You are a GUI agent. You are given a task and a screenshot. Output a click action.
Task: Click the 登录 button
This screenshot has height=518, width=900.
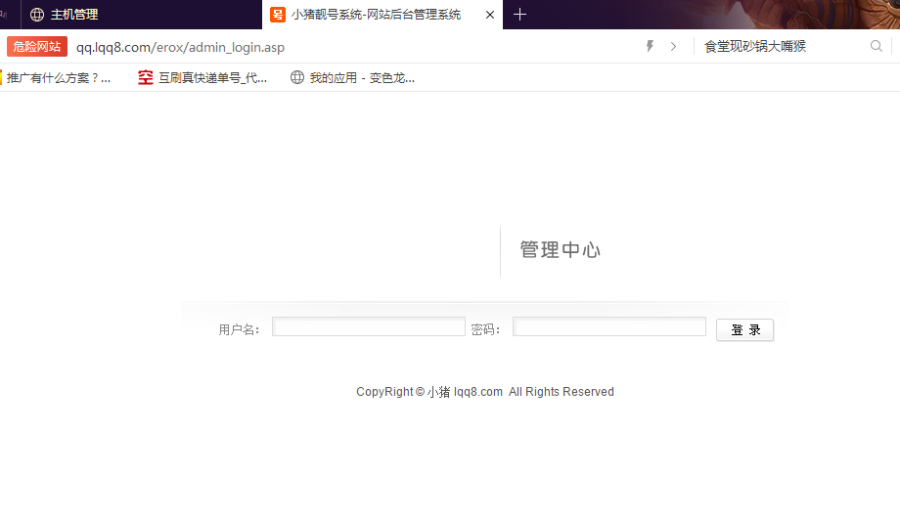click(x=745, y=330)
